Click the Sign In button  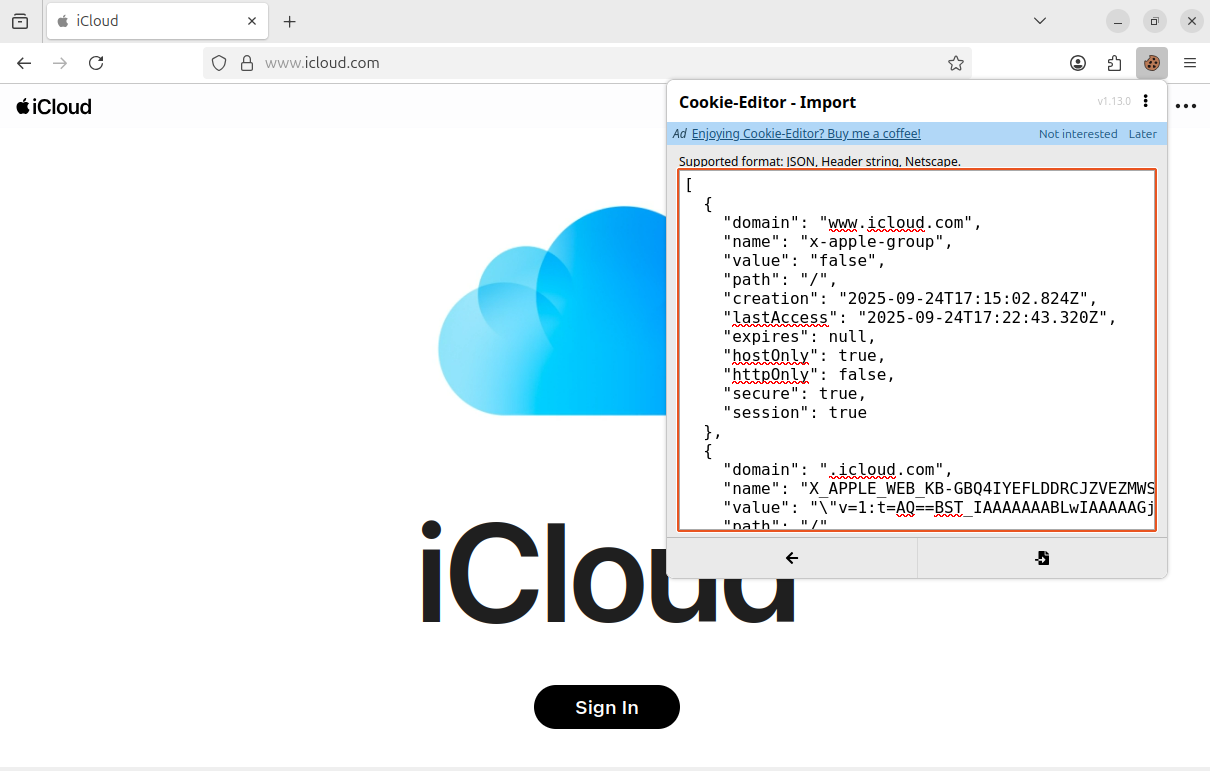click(x=607, y=707)
